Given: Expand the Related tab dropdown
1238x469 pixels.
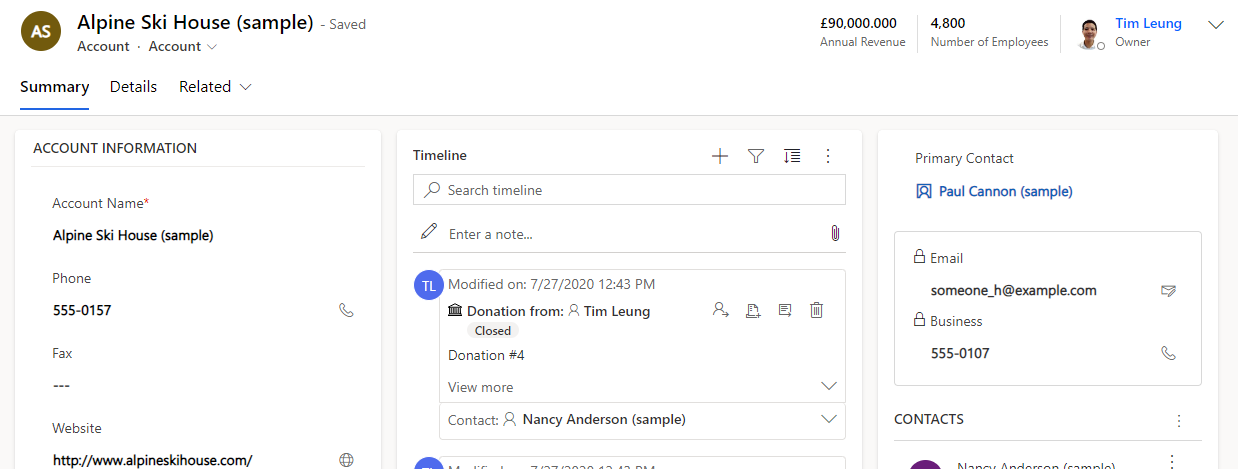Looking at the screenshot, I should click(x=215, y=87).
